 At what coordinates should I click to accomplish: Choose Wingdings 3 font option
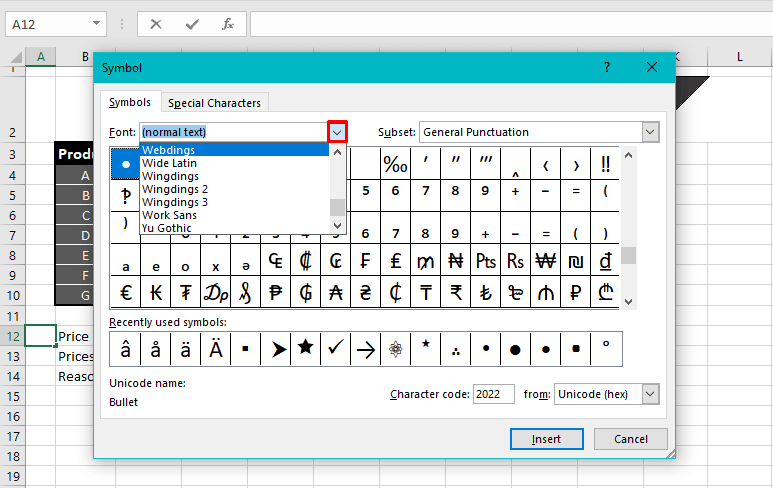click(235, 202)
